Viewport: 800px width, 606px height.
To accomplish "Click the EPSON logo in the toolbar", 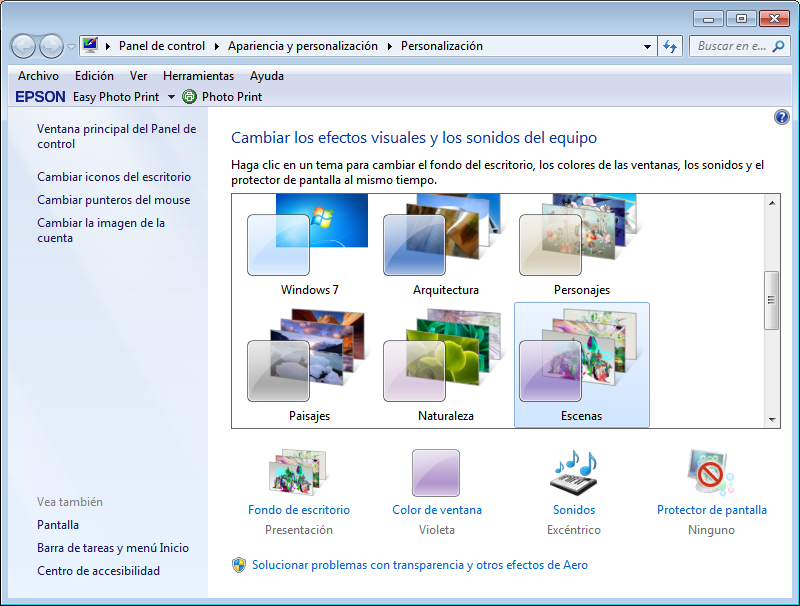I will pos(39,97).
